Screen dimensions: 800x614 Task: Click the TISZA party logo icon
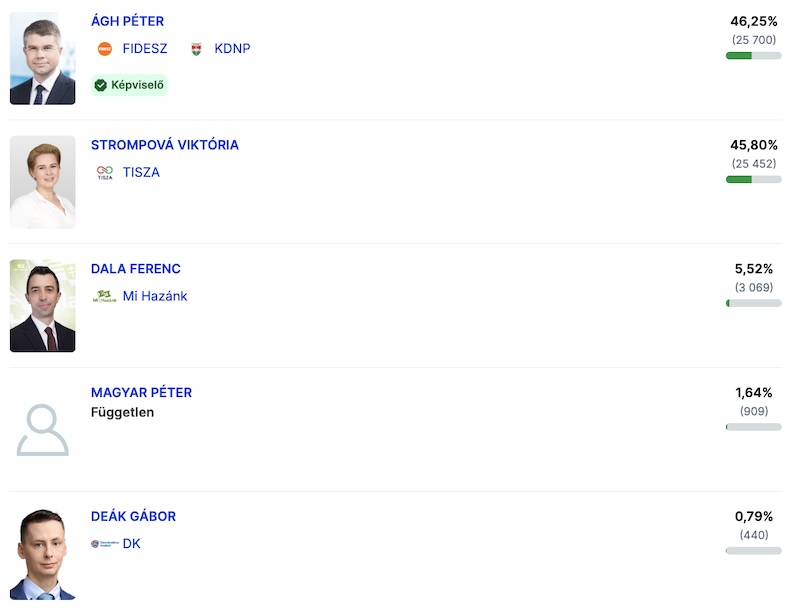105,172
